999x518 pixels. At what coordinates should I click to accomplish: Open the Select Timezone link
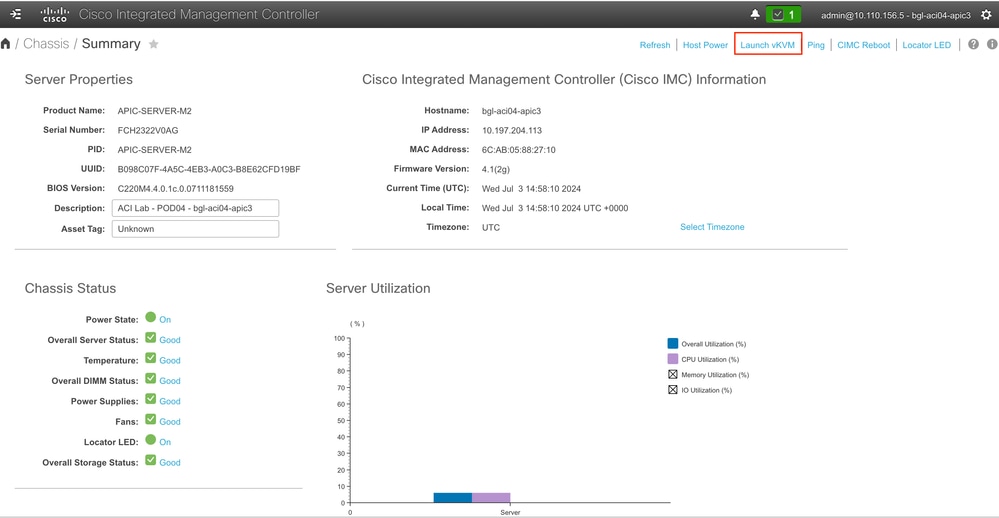point(712,227)
